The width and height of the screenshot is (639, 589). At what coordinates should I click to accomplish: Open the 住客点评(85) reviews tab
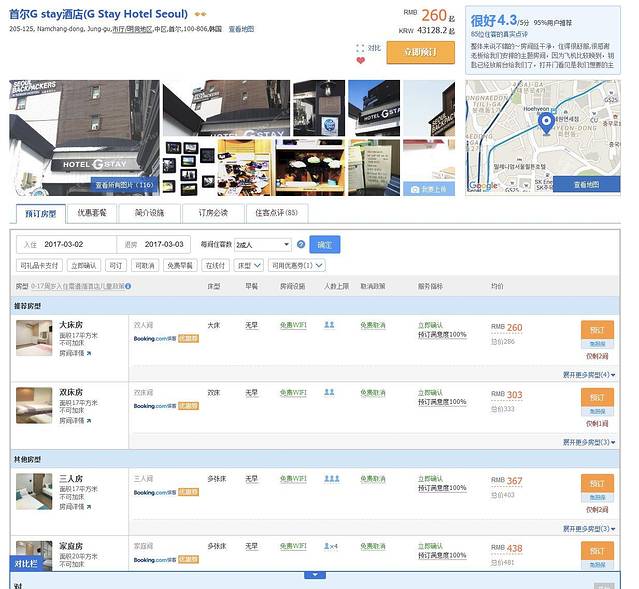pos(276,212)
